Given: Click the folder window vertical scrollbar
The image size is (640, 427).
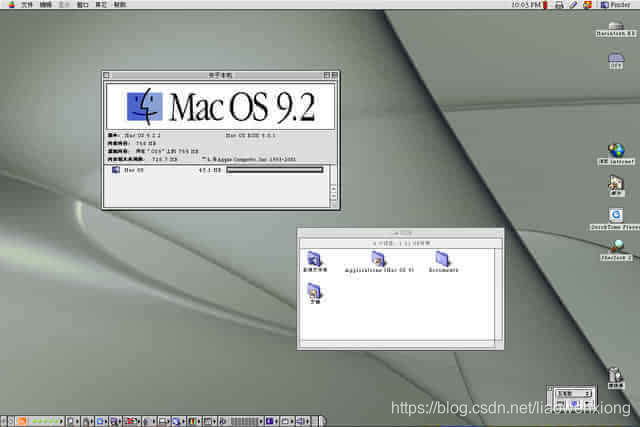Looking at the screenshot, I should coord(498,294).
